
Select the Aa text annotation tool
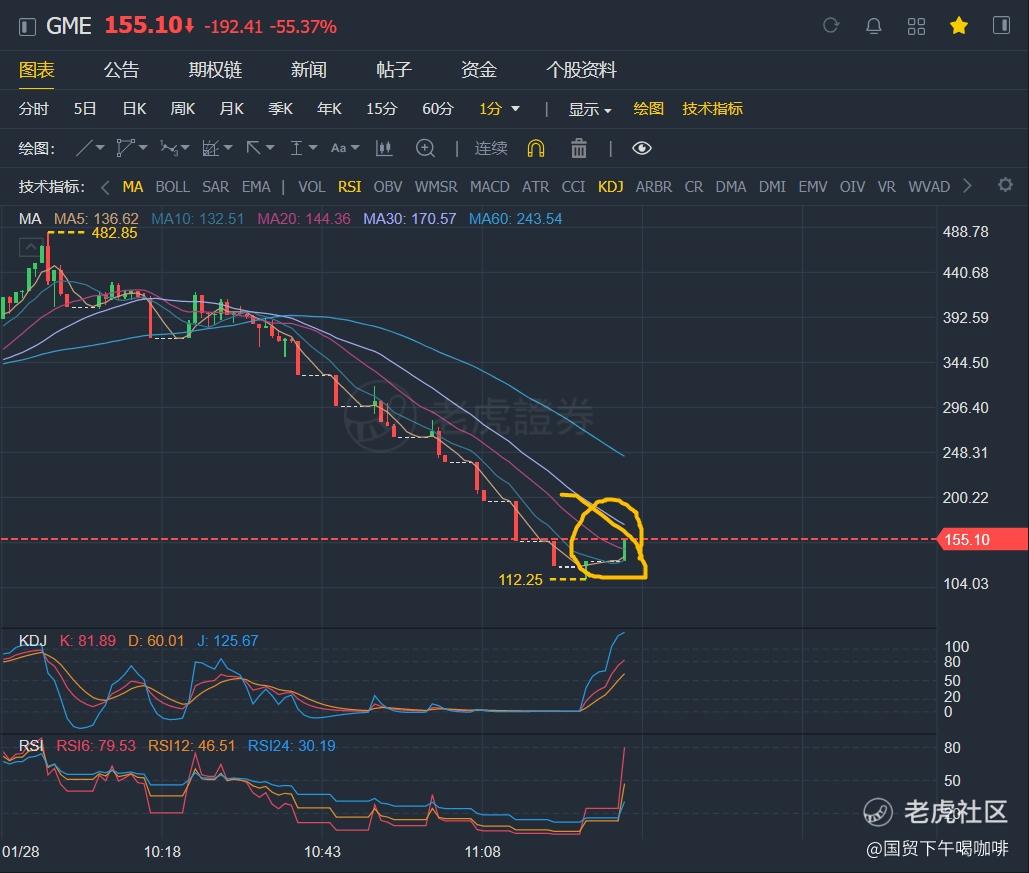tap(339, 148)
